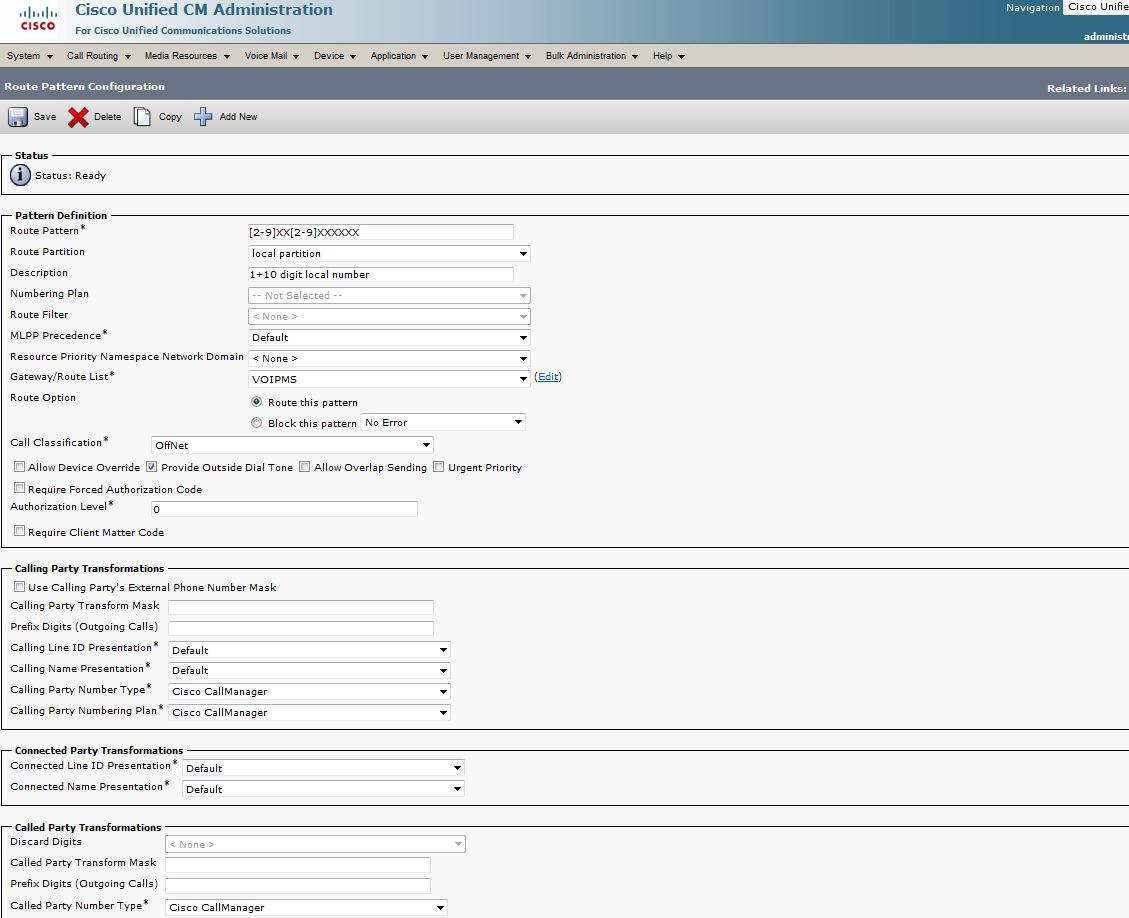Click the Called Party Transform Mask field
The width and height of the screenshot is (1129, 918).
coord(298,864)
